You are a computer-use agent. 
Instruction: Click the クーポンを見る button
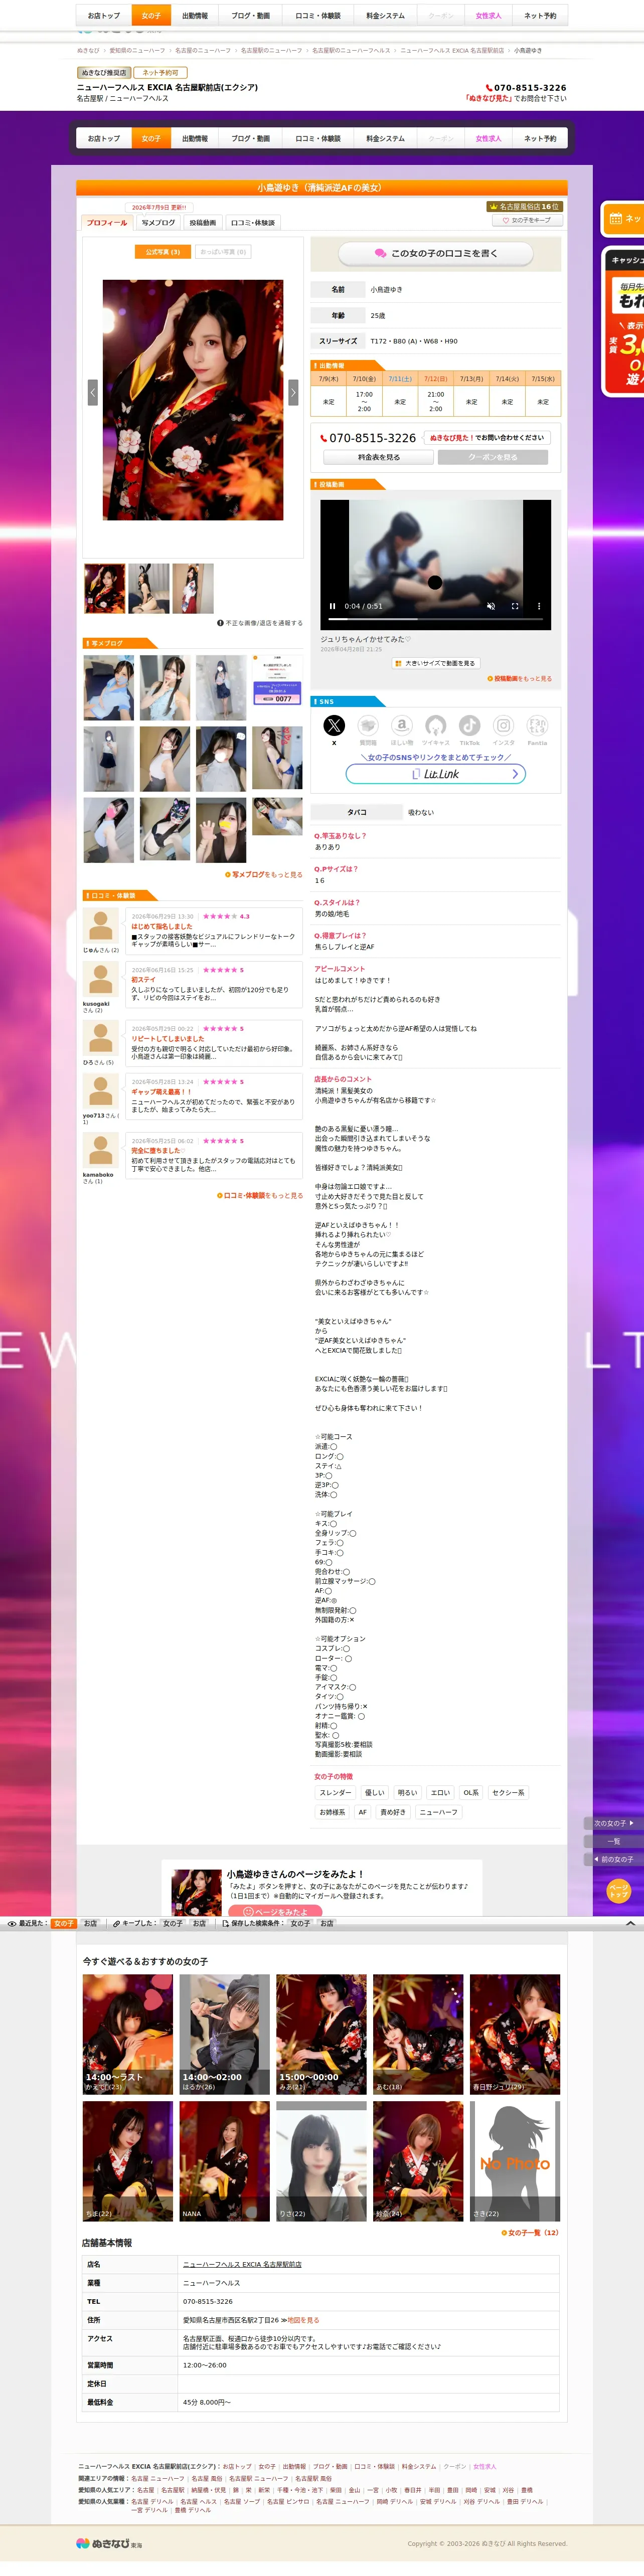pos(493,457)
